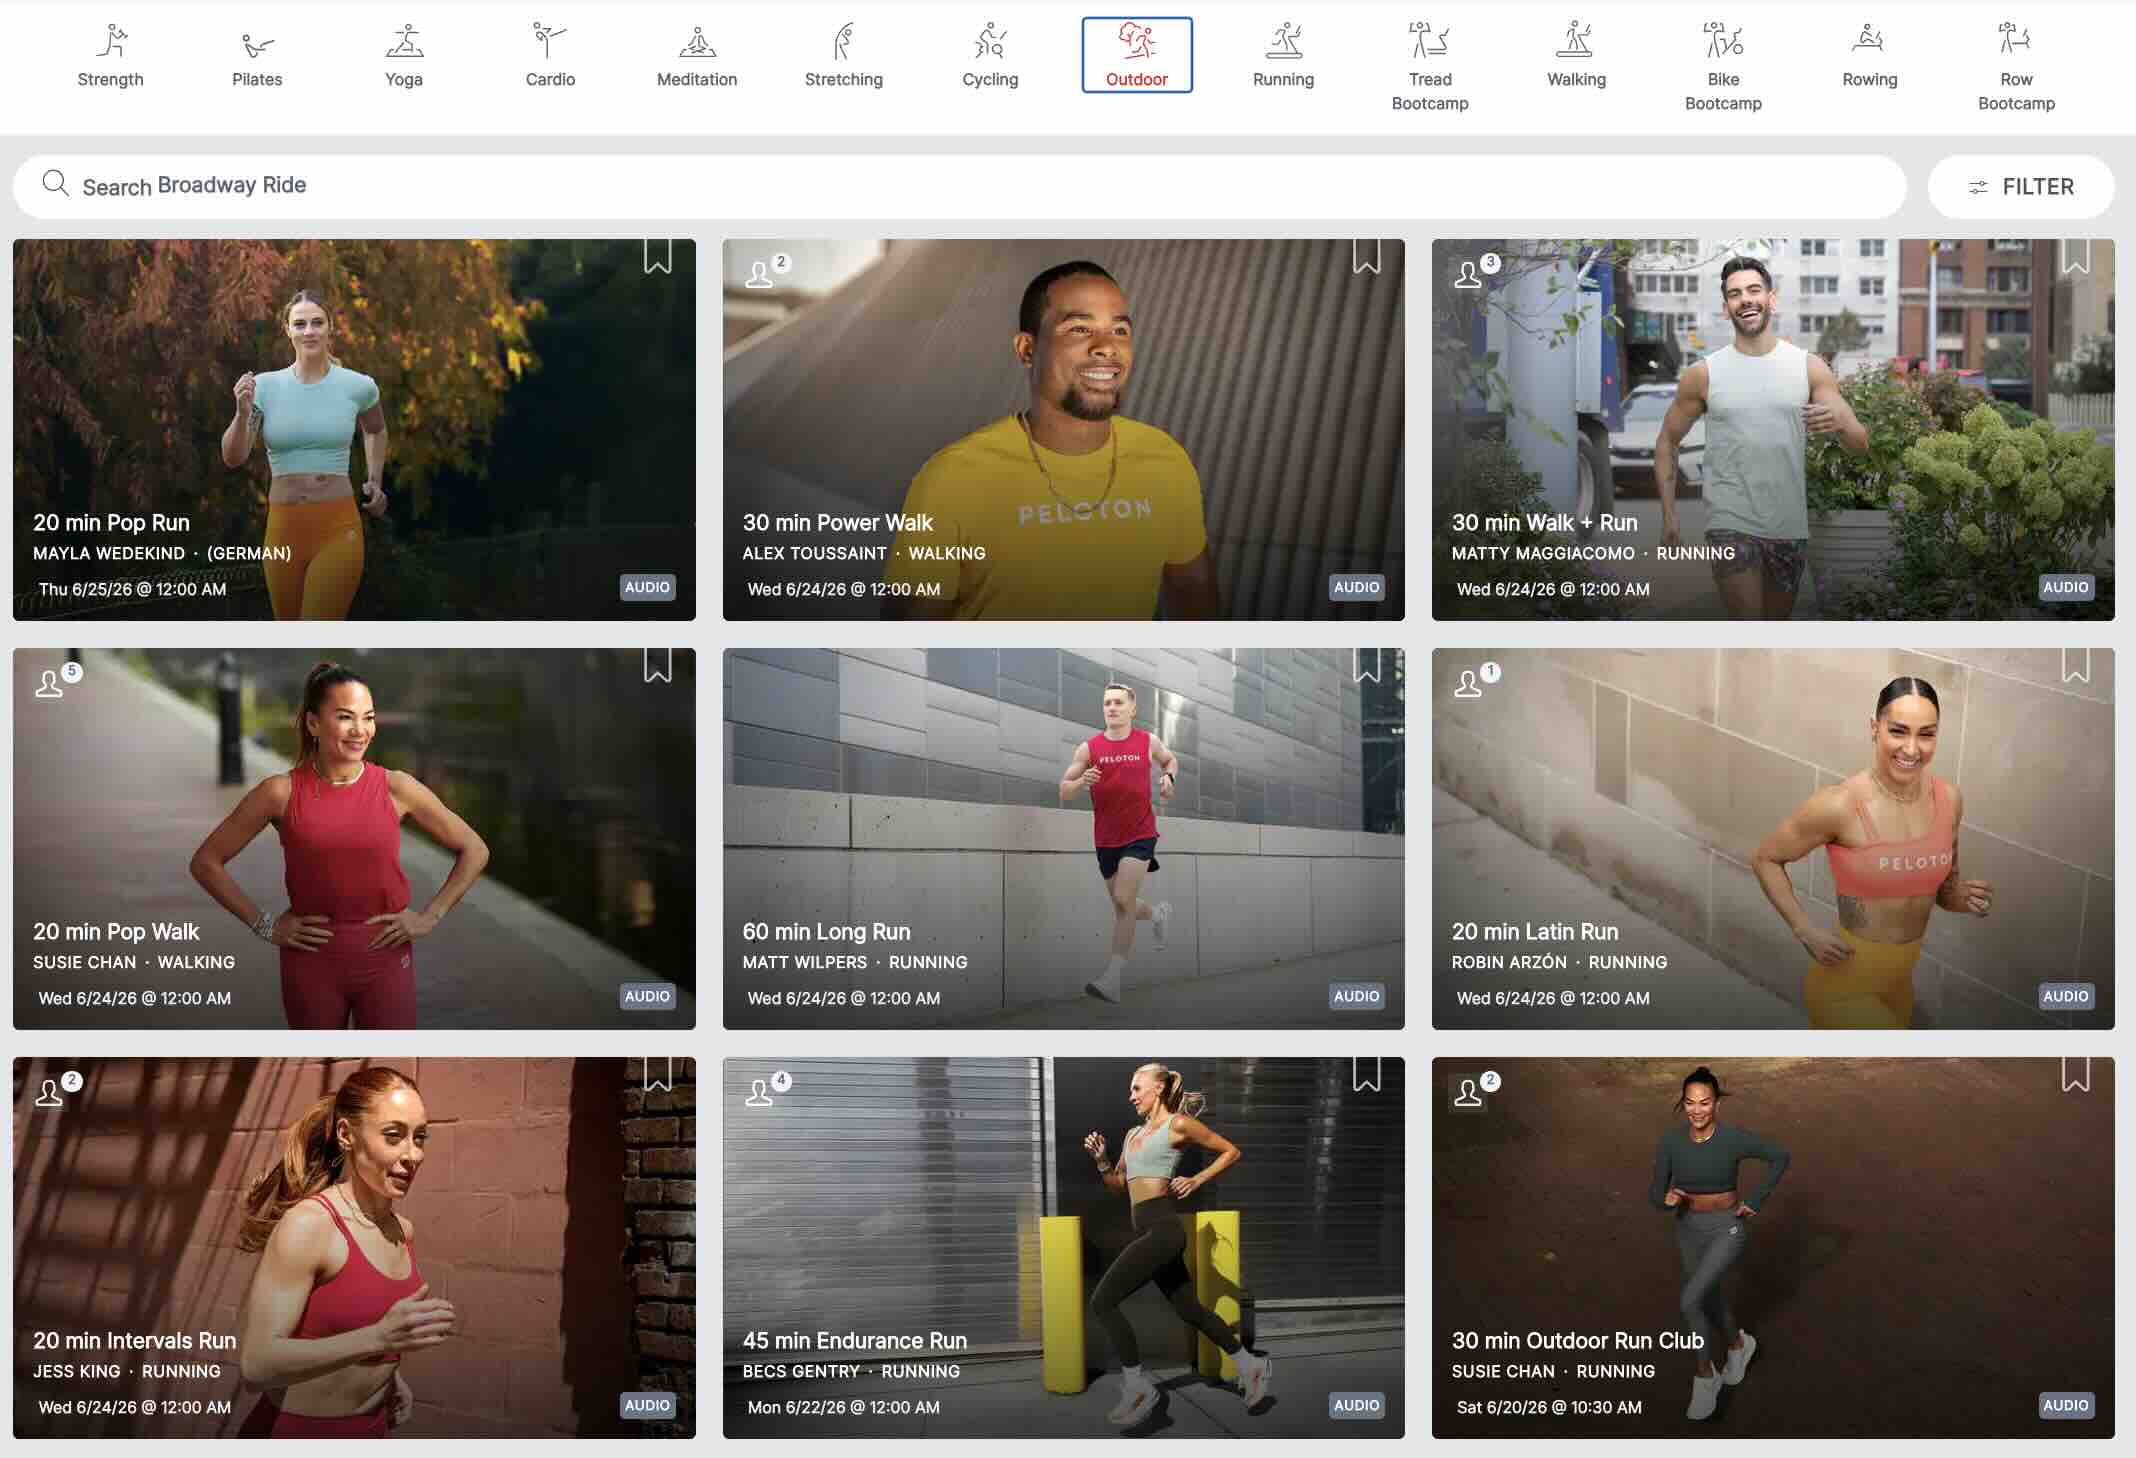The image size is (2136, 1458).
Task: Click 'Sat 6/20/26 @ 10:30 AM' text
Action: 1549,1407
